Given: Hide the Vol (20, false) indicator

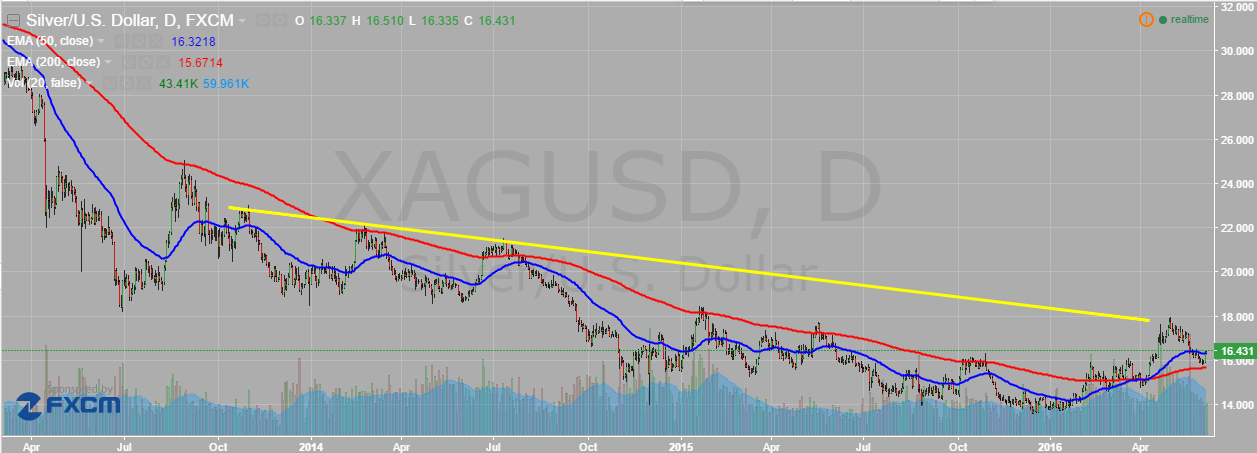Looking at the screenshot, I should tap(110, 83).
